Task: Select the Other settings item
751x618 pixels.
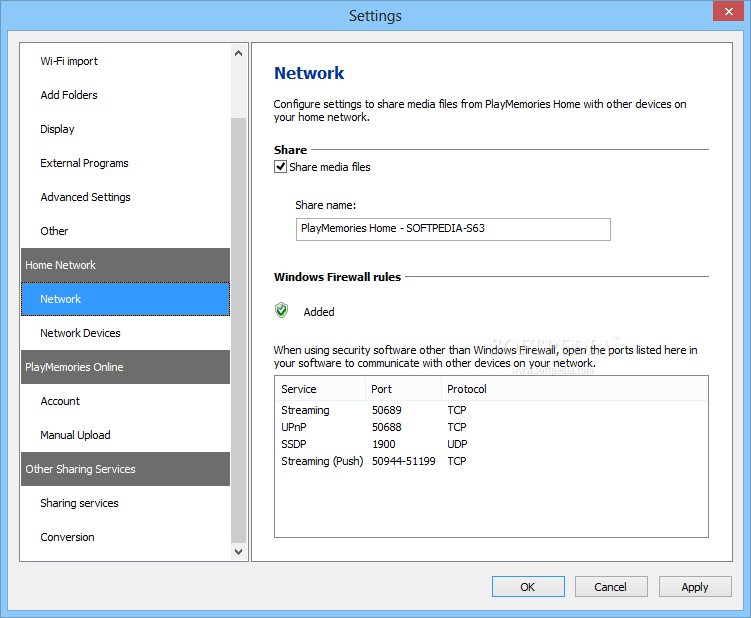Action: click(125, 231)
